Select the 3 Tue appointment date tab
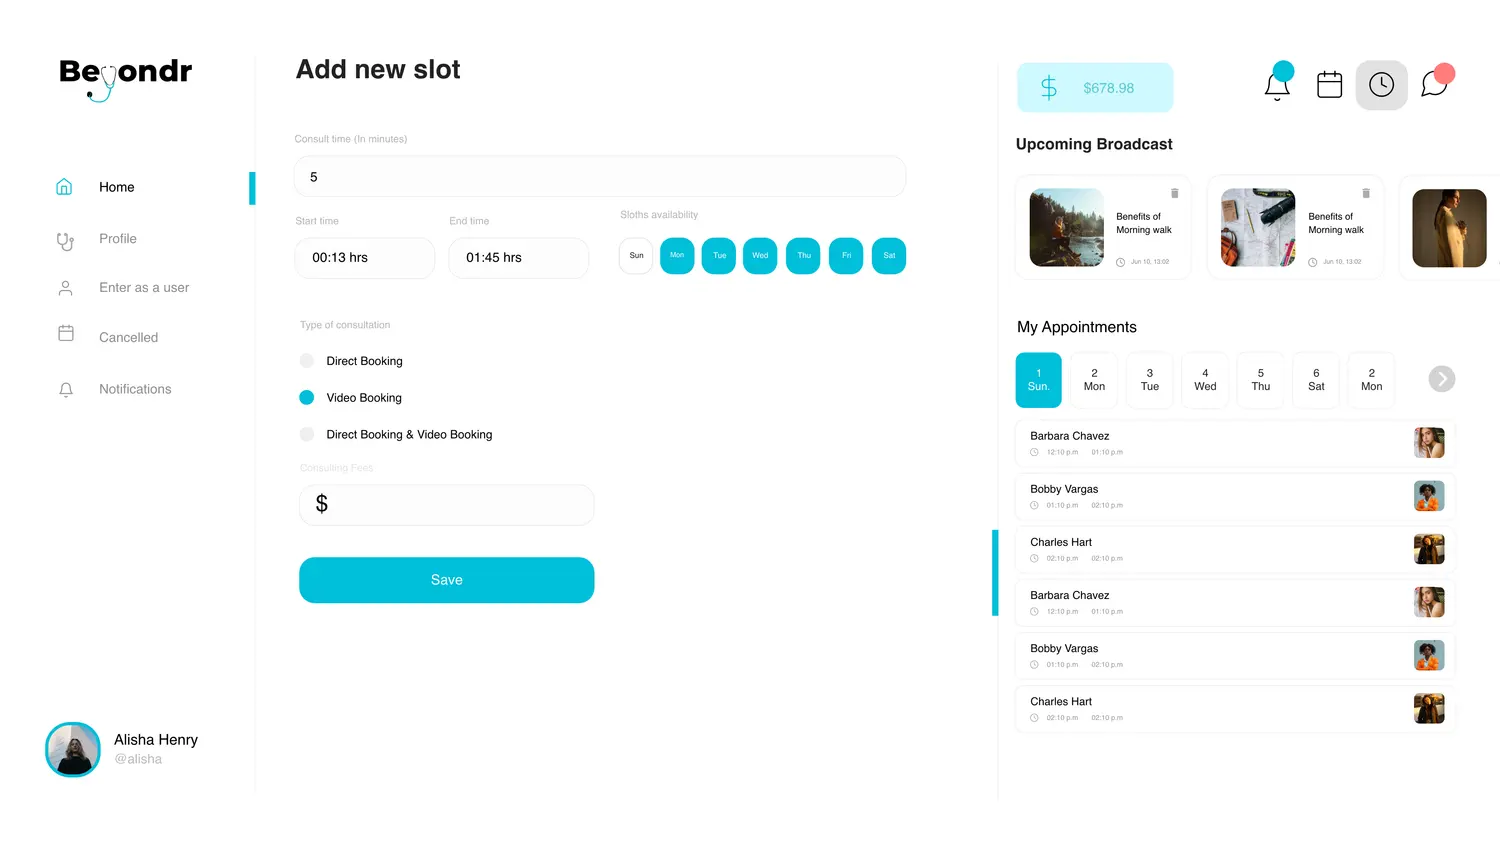Image resolution: width=1500 pixels, height=844 pixels. click(1150, 380)
